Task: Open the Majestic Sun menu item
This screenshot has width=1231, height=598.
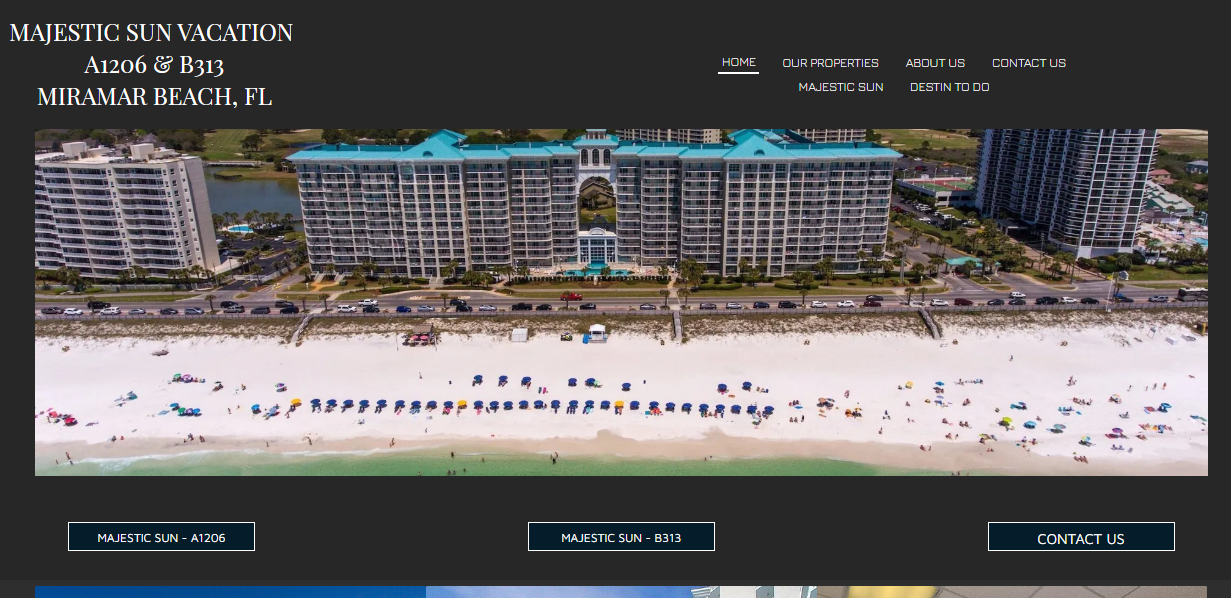Action: pos(841,87)
